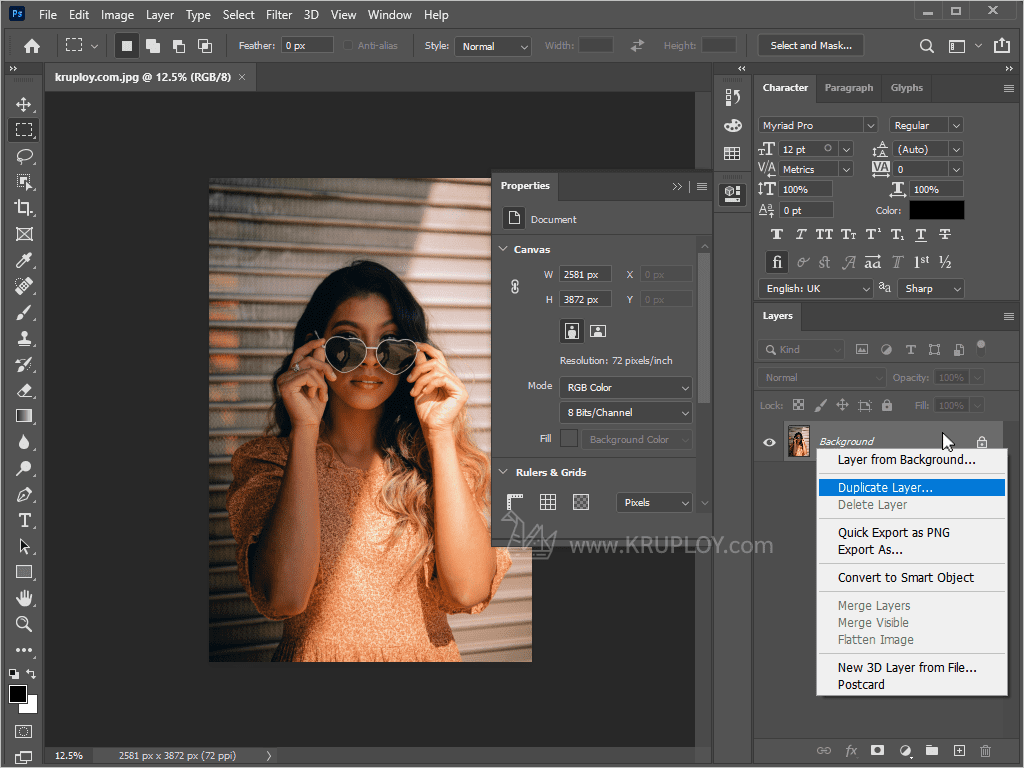Viewport: 1024px width, 768px height.
Task: Open the RGB Color mode dropdown
Action: click(x=626, y=387)
